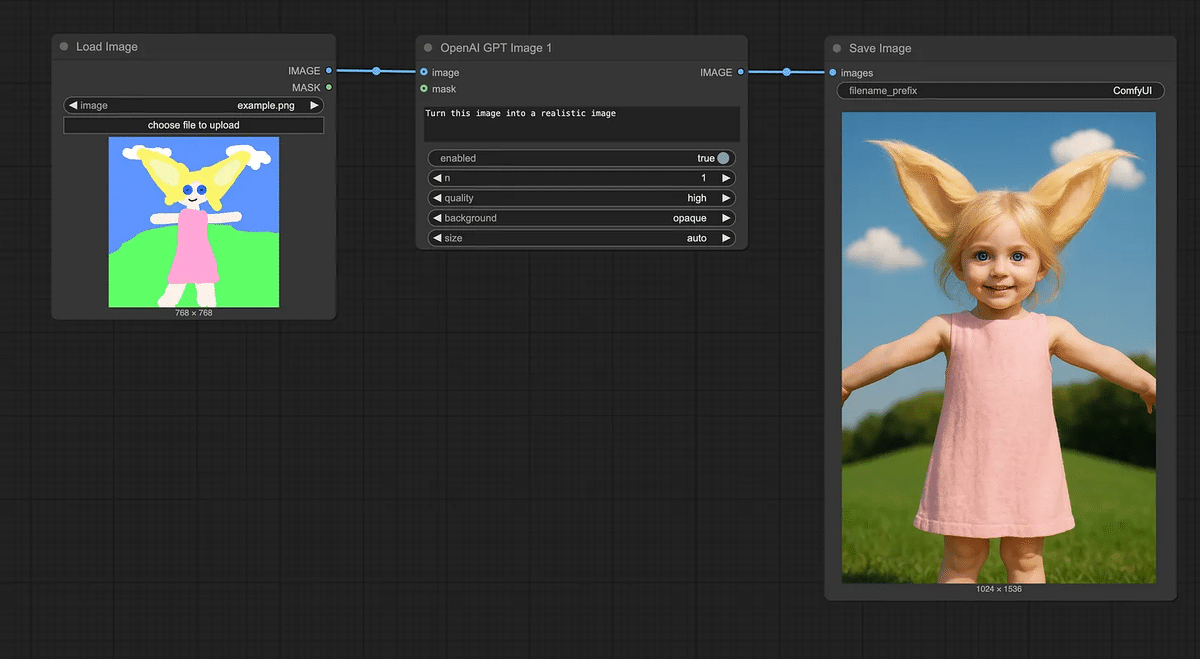Viewport: 1200px width, 659px height.
Task: Select the cartoon preview in Load Image
Action: 194,222
